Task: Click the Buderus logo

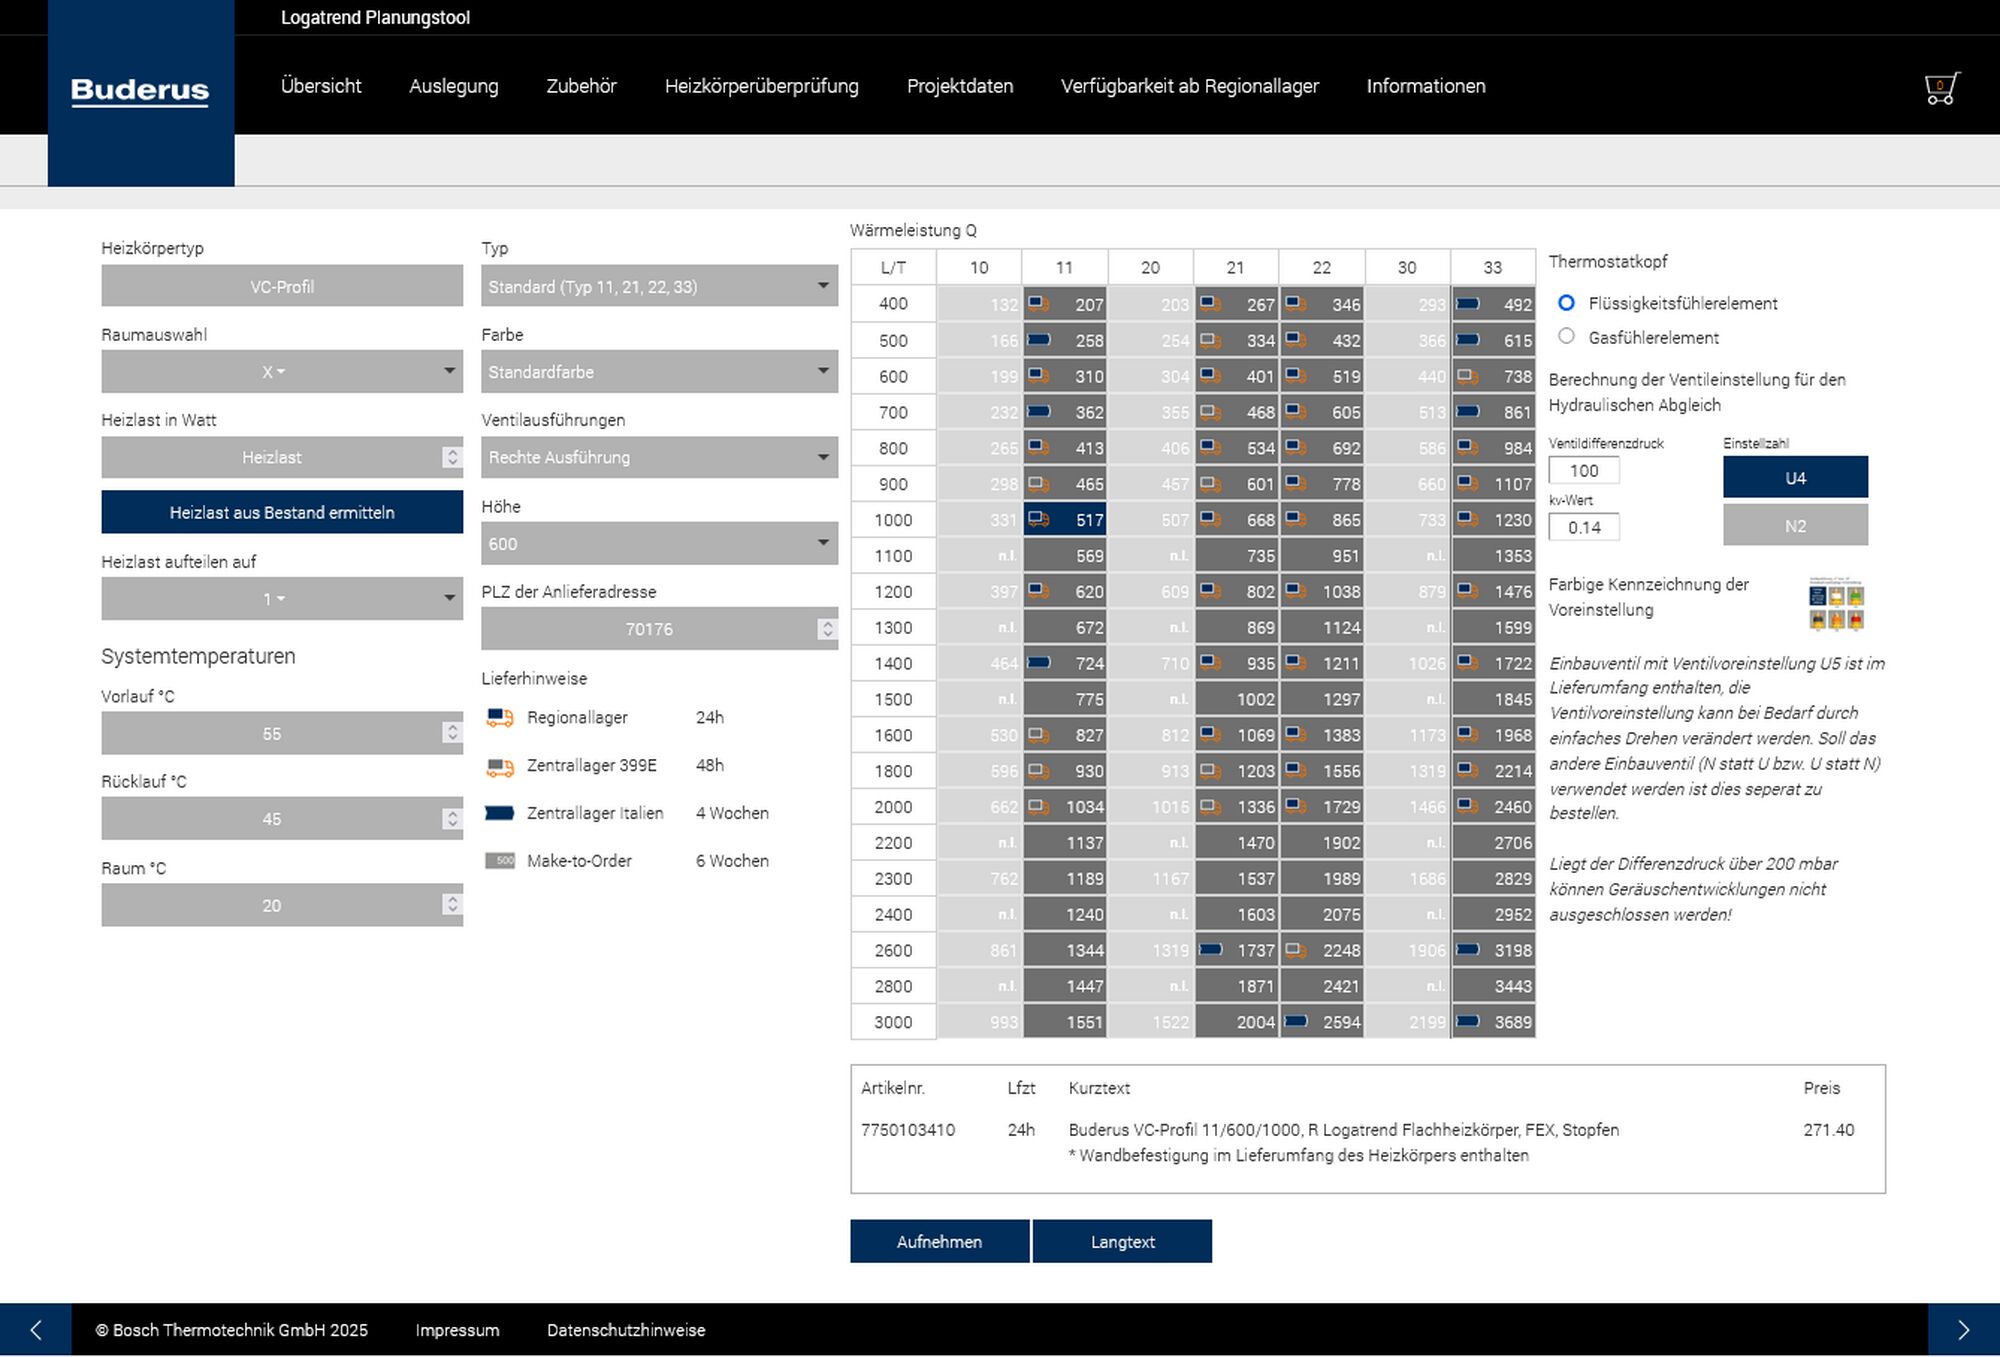Action: point(140,92)
